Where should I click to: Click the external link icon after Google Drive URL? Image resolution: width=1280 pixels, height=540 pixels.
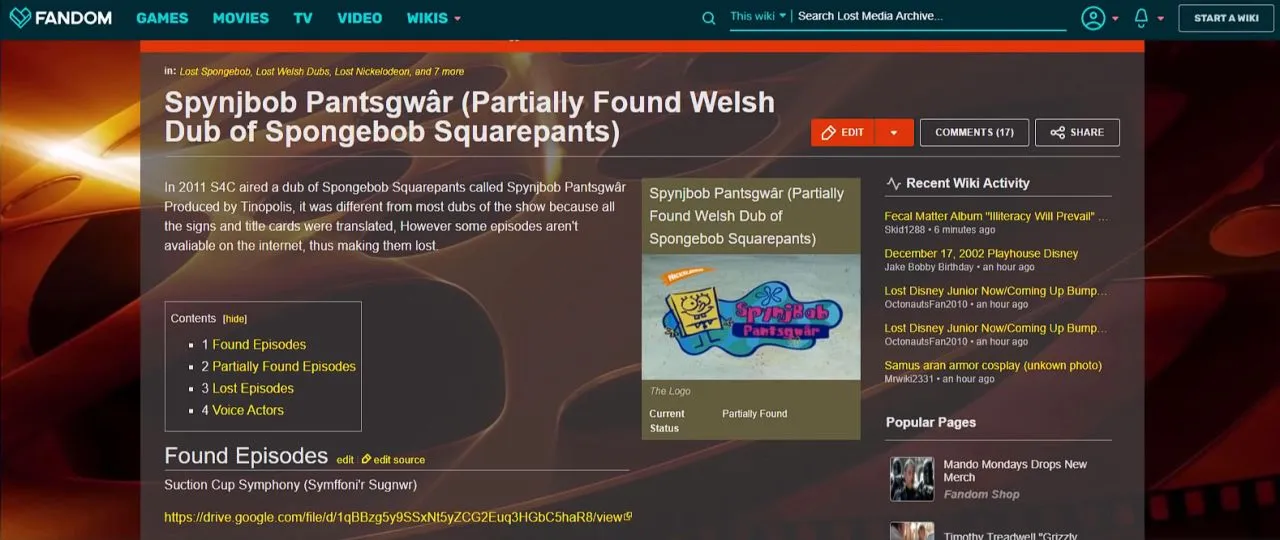628,517
